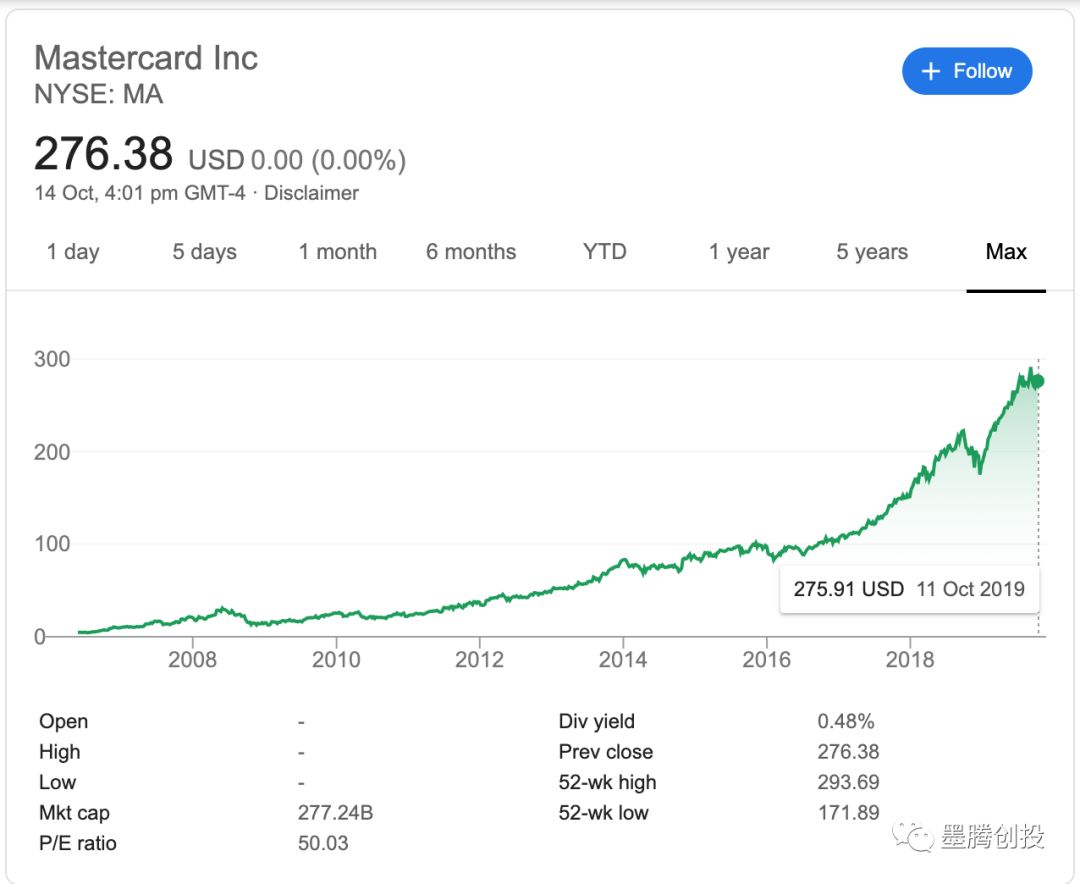View the 5 years chart
The width and height of the screenshot is (1080, 884).
coord(872,252)
